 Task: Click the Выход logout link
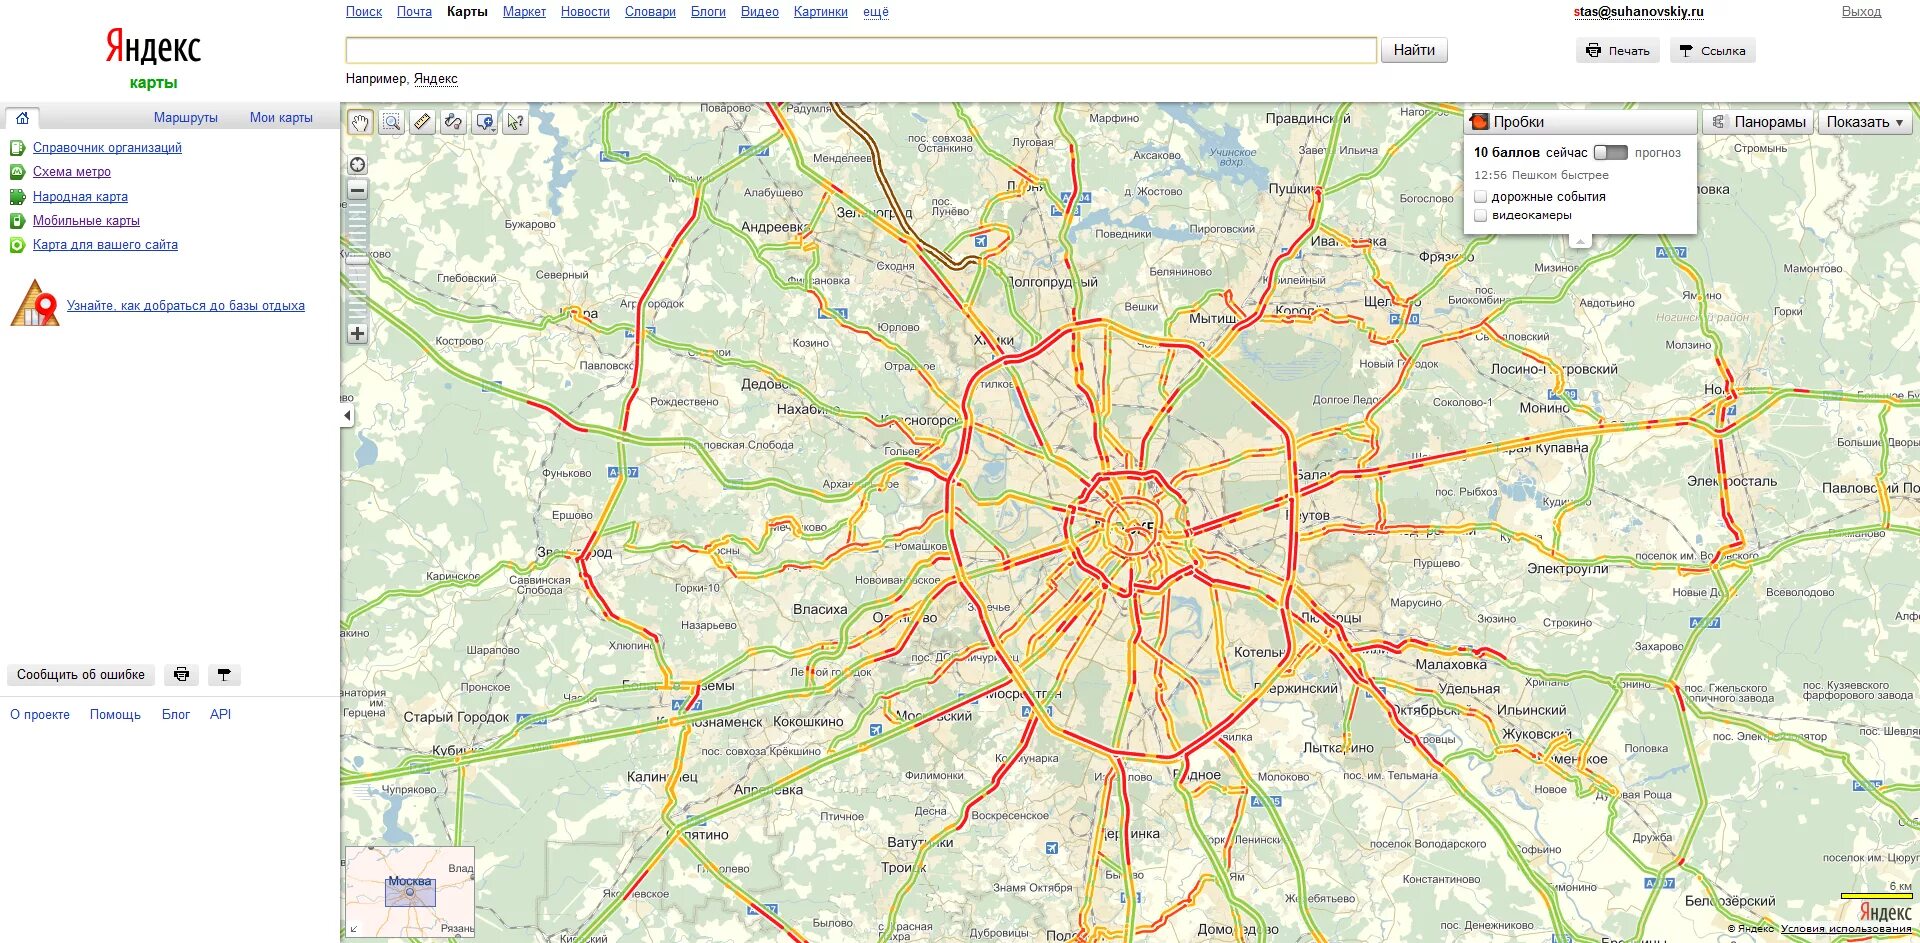point(1862,12)
